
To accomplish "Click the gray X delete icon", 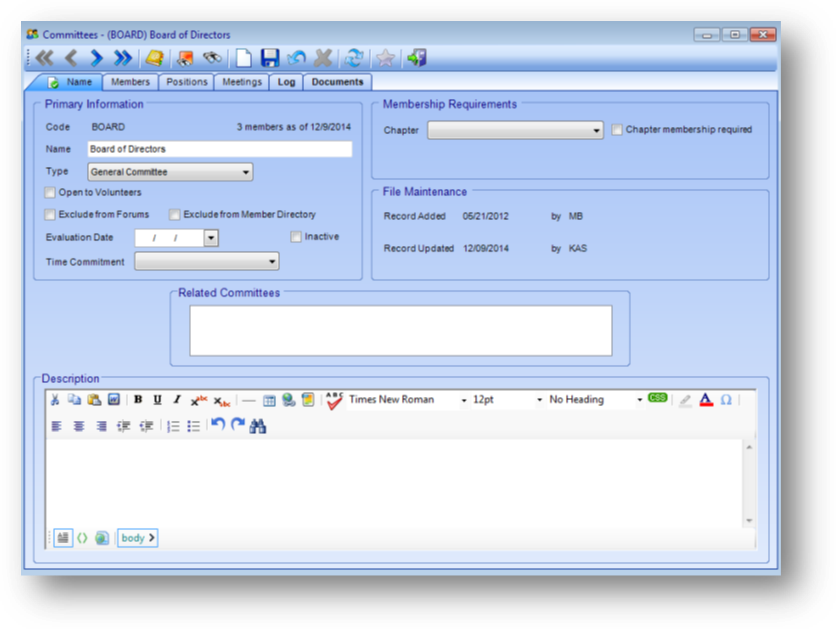I will [323, 58].
